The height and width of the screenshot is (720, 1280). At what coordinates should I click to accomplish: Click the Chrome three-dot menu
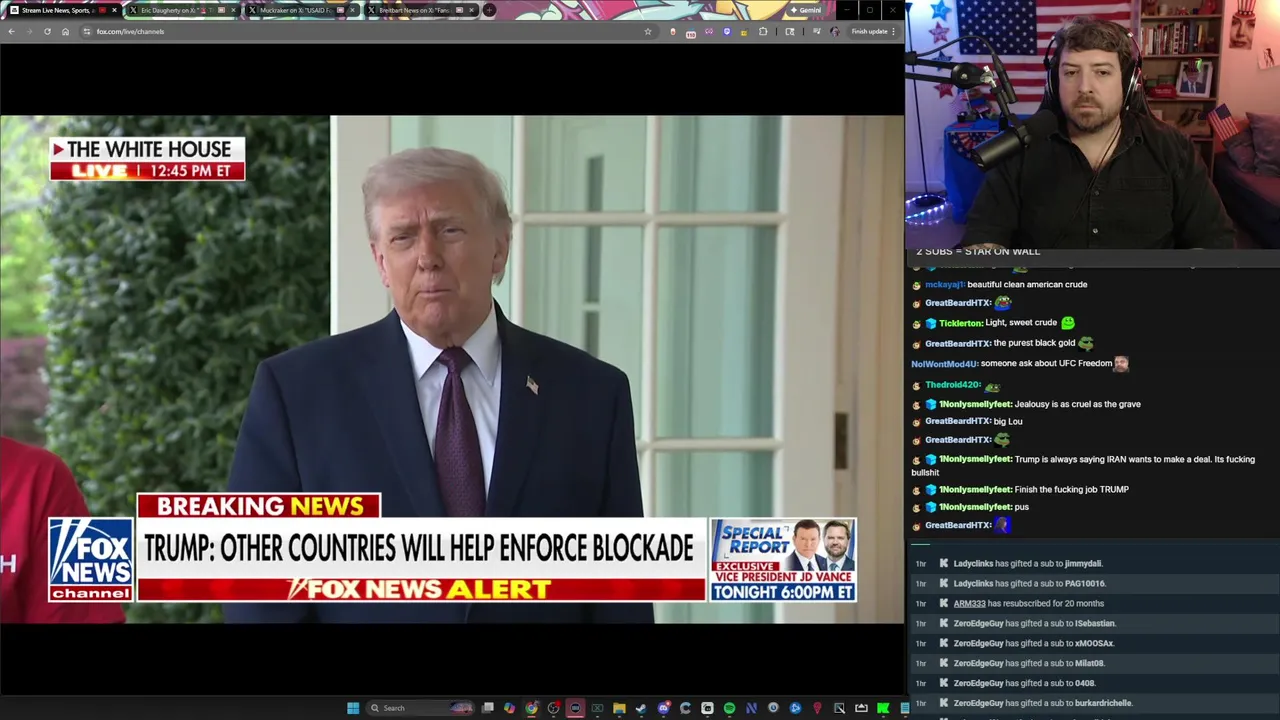point(893,31)
